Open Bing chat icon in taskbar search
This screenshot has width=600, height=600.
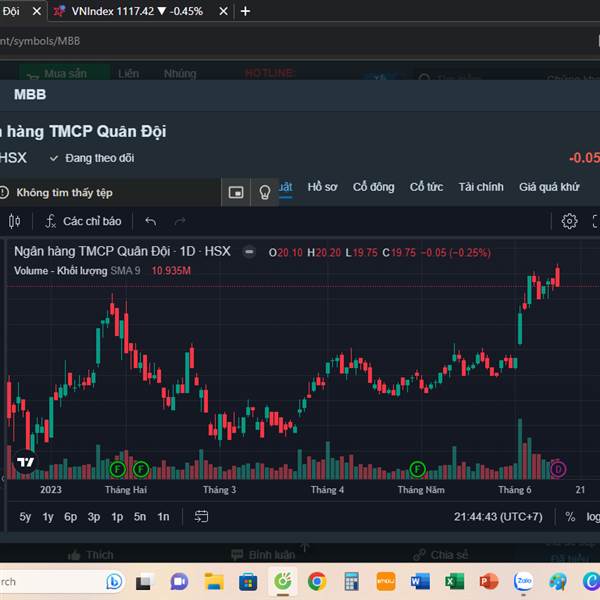pyautogui.click(x=114, y=582)
